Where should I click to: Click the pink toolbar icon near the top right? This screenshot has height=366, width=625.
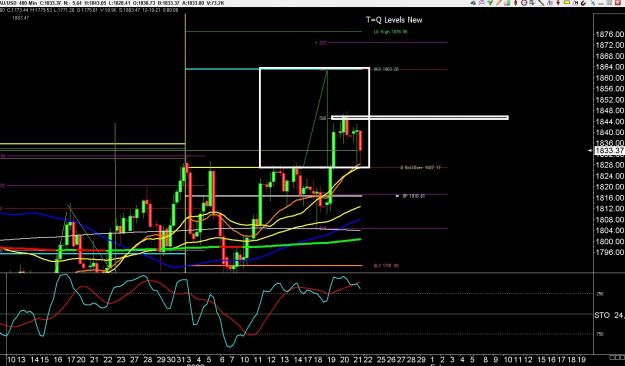(x=482, y=2)
